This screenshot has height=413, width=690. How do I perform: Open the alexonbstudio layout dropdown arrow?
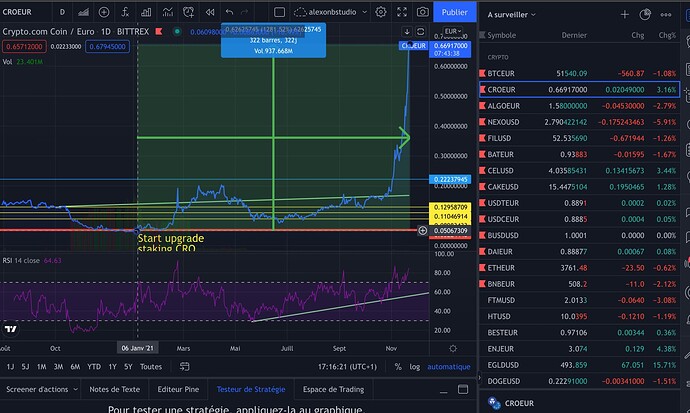coord(364,12)
